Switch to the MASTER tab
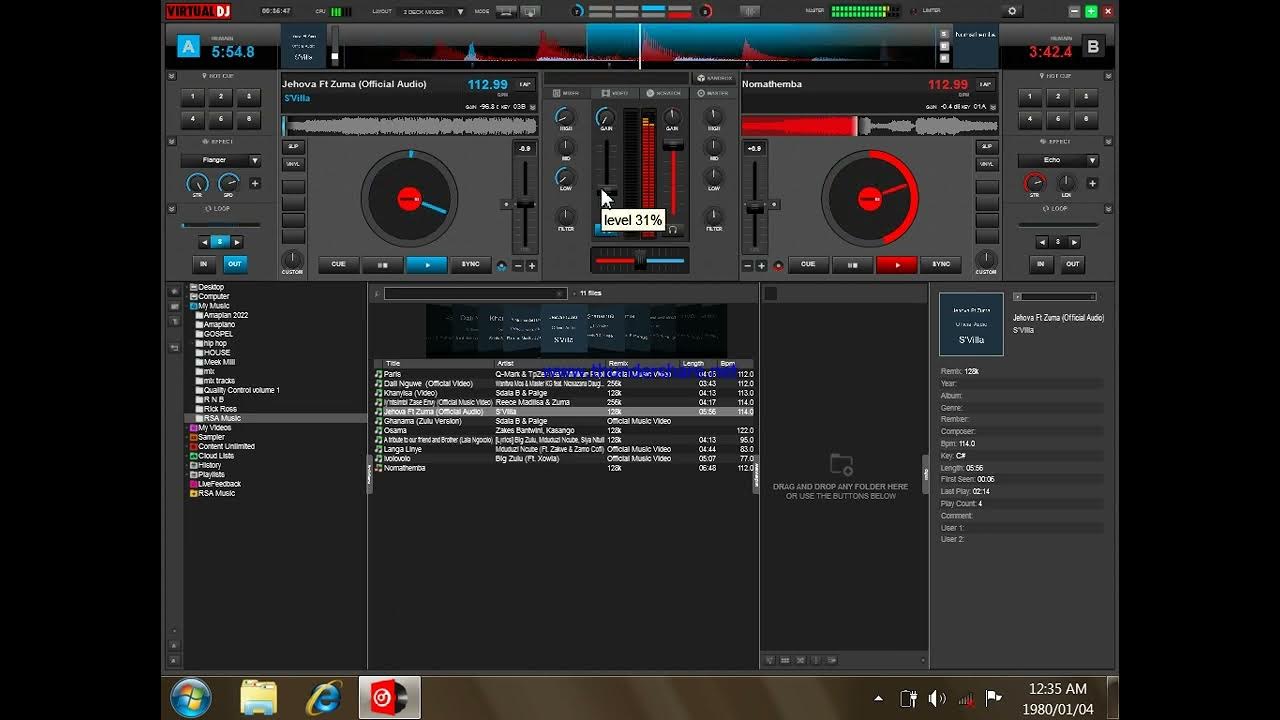Screen dimensions: 1280x720 coord(713,93)
